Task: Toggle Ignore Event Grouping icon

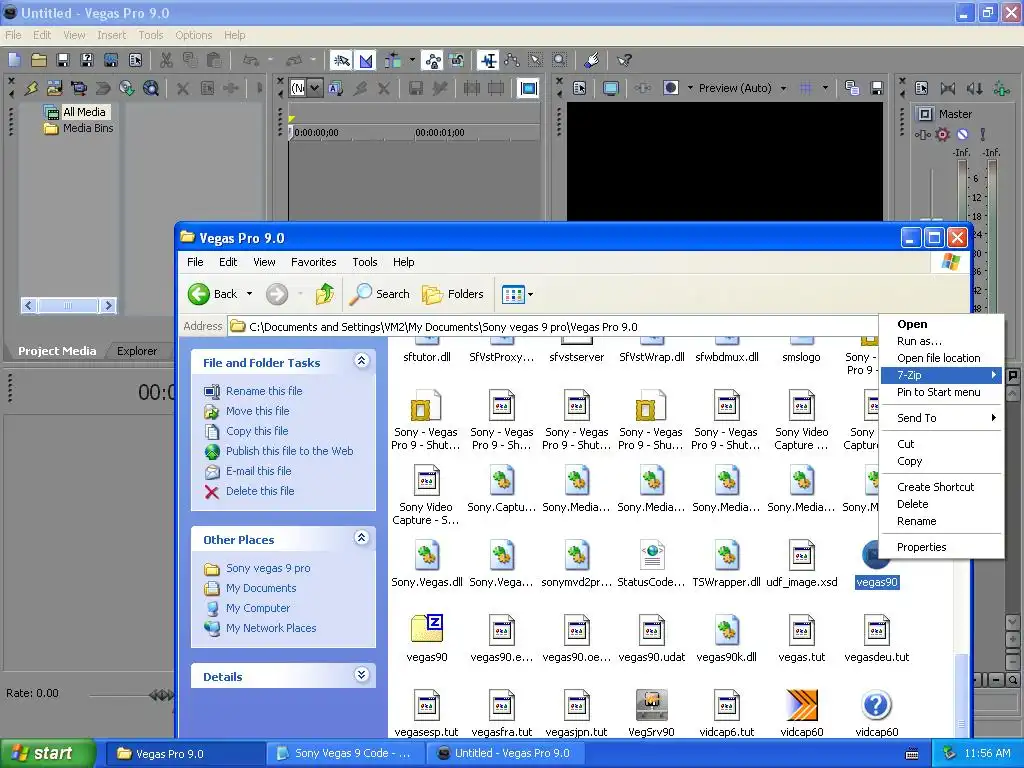Action: coord(456,60)
